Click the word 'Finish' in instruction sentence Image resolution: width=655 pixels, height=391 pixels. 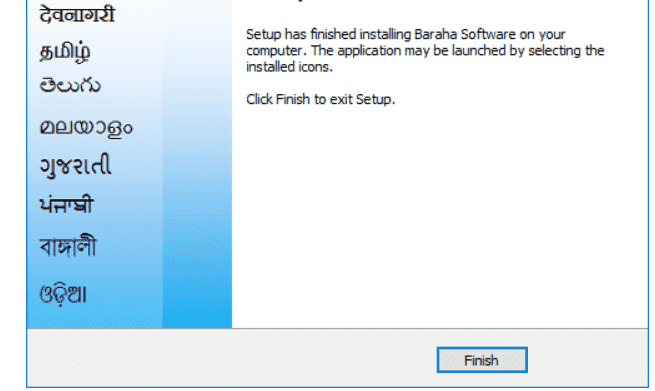click(293, 99)
